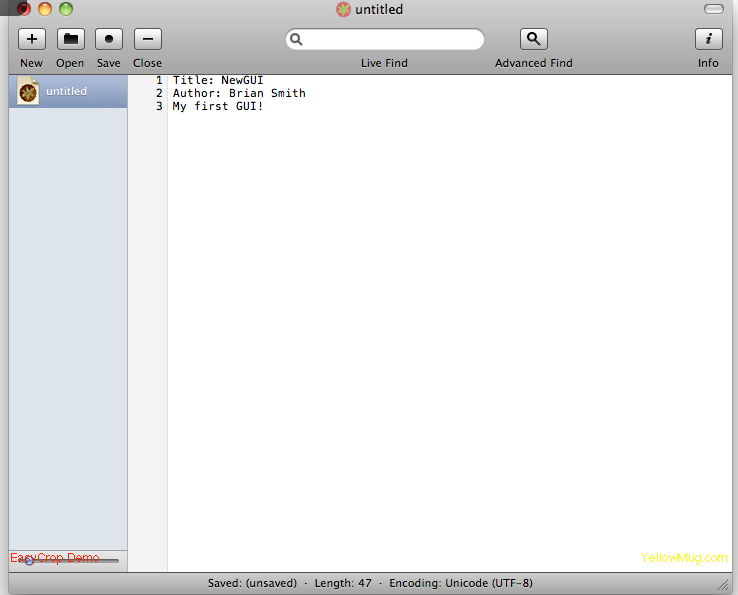Select the untitled document in the sidebar
738x595 pixels.
pos(67,91)
